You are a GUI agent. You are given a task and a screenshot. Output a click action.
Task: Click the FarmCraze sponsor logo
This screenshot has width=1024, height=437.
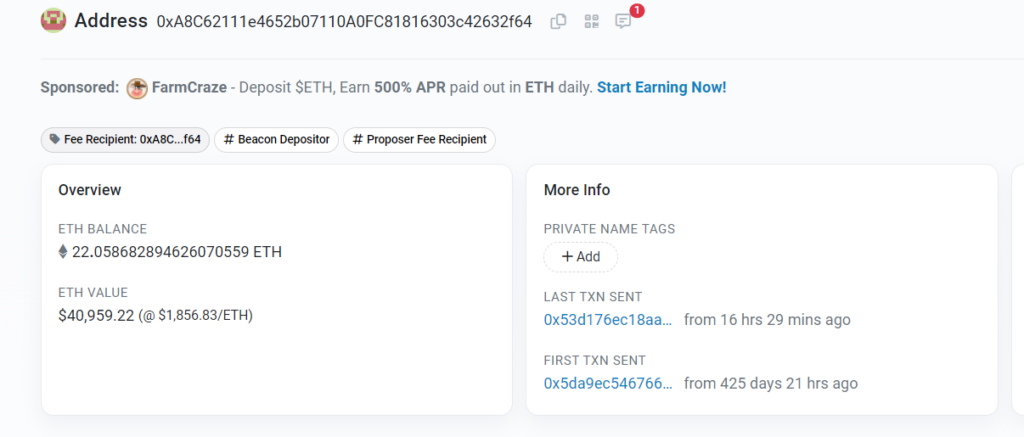tap(136, 88)
